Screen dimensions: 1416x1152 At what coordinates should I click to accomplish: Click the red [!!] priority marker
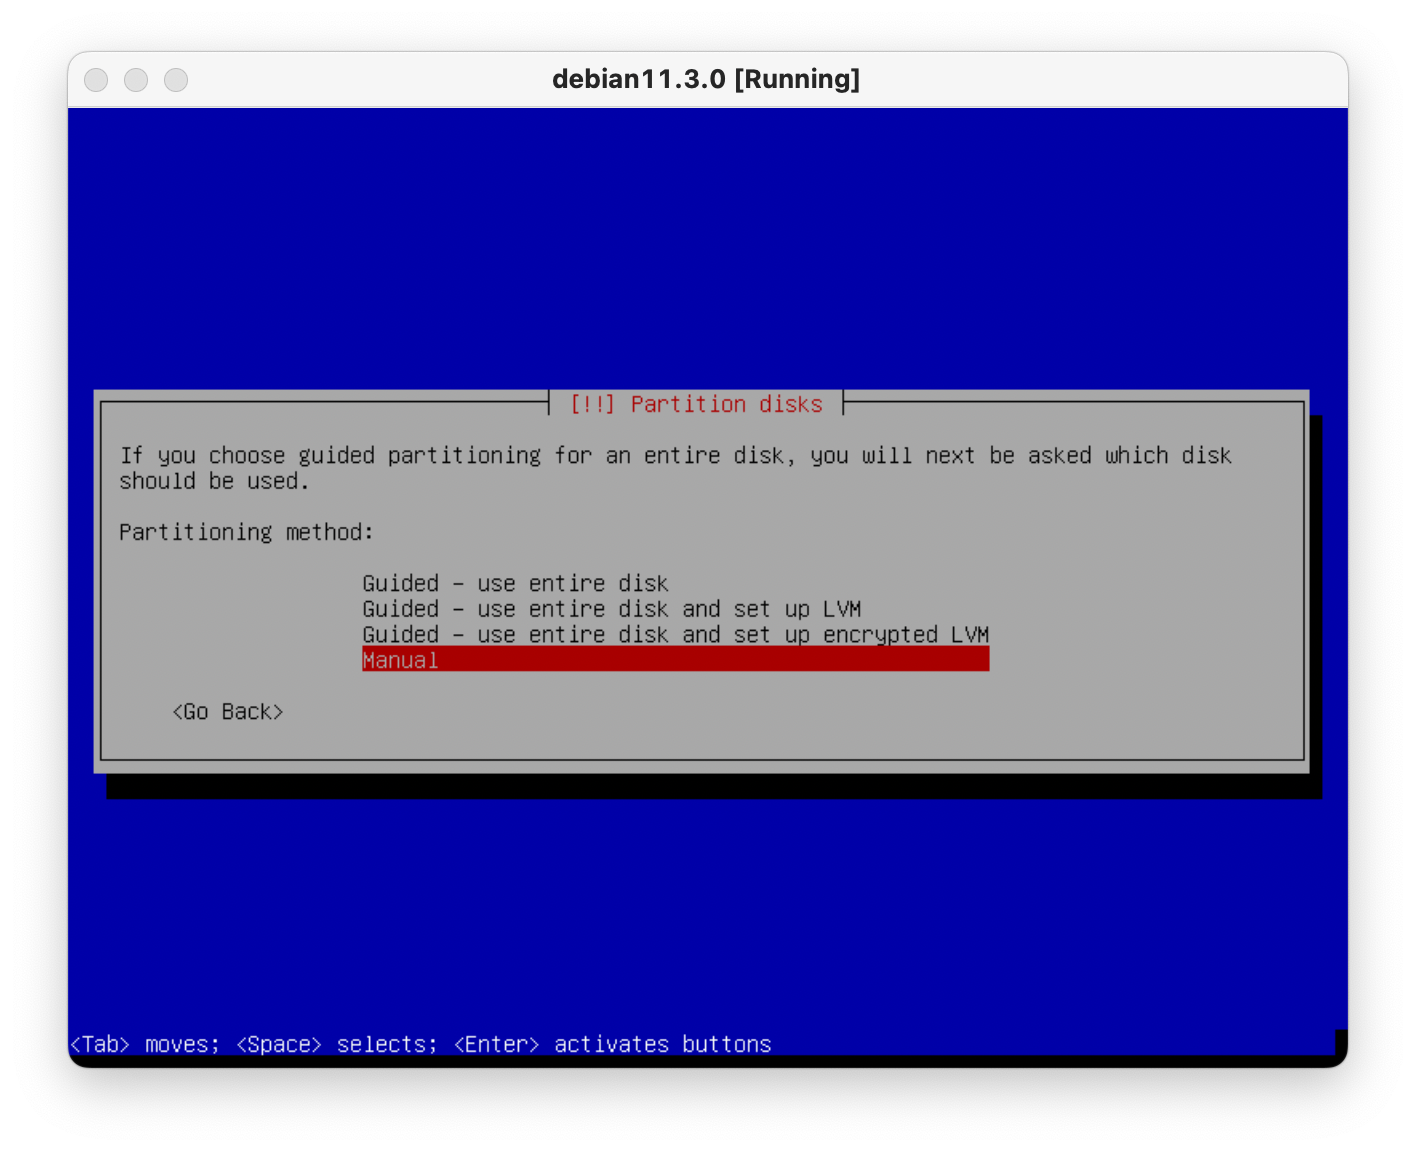tap(592, 404)
